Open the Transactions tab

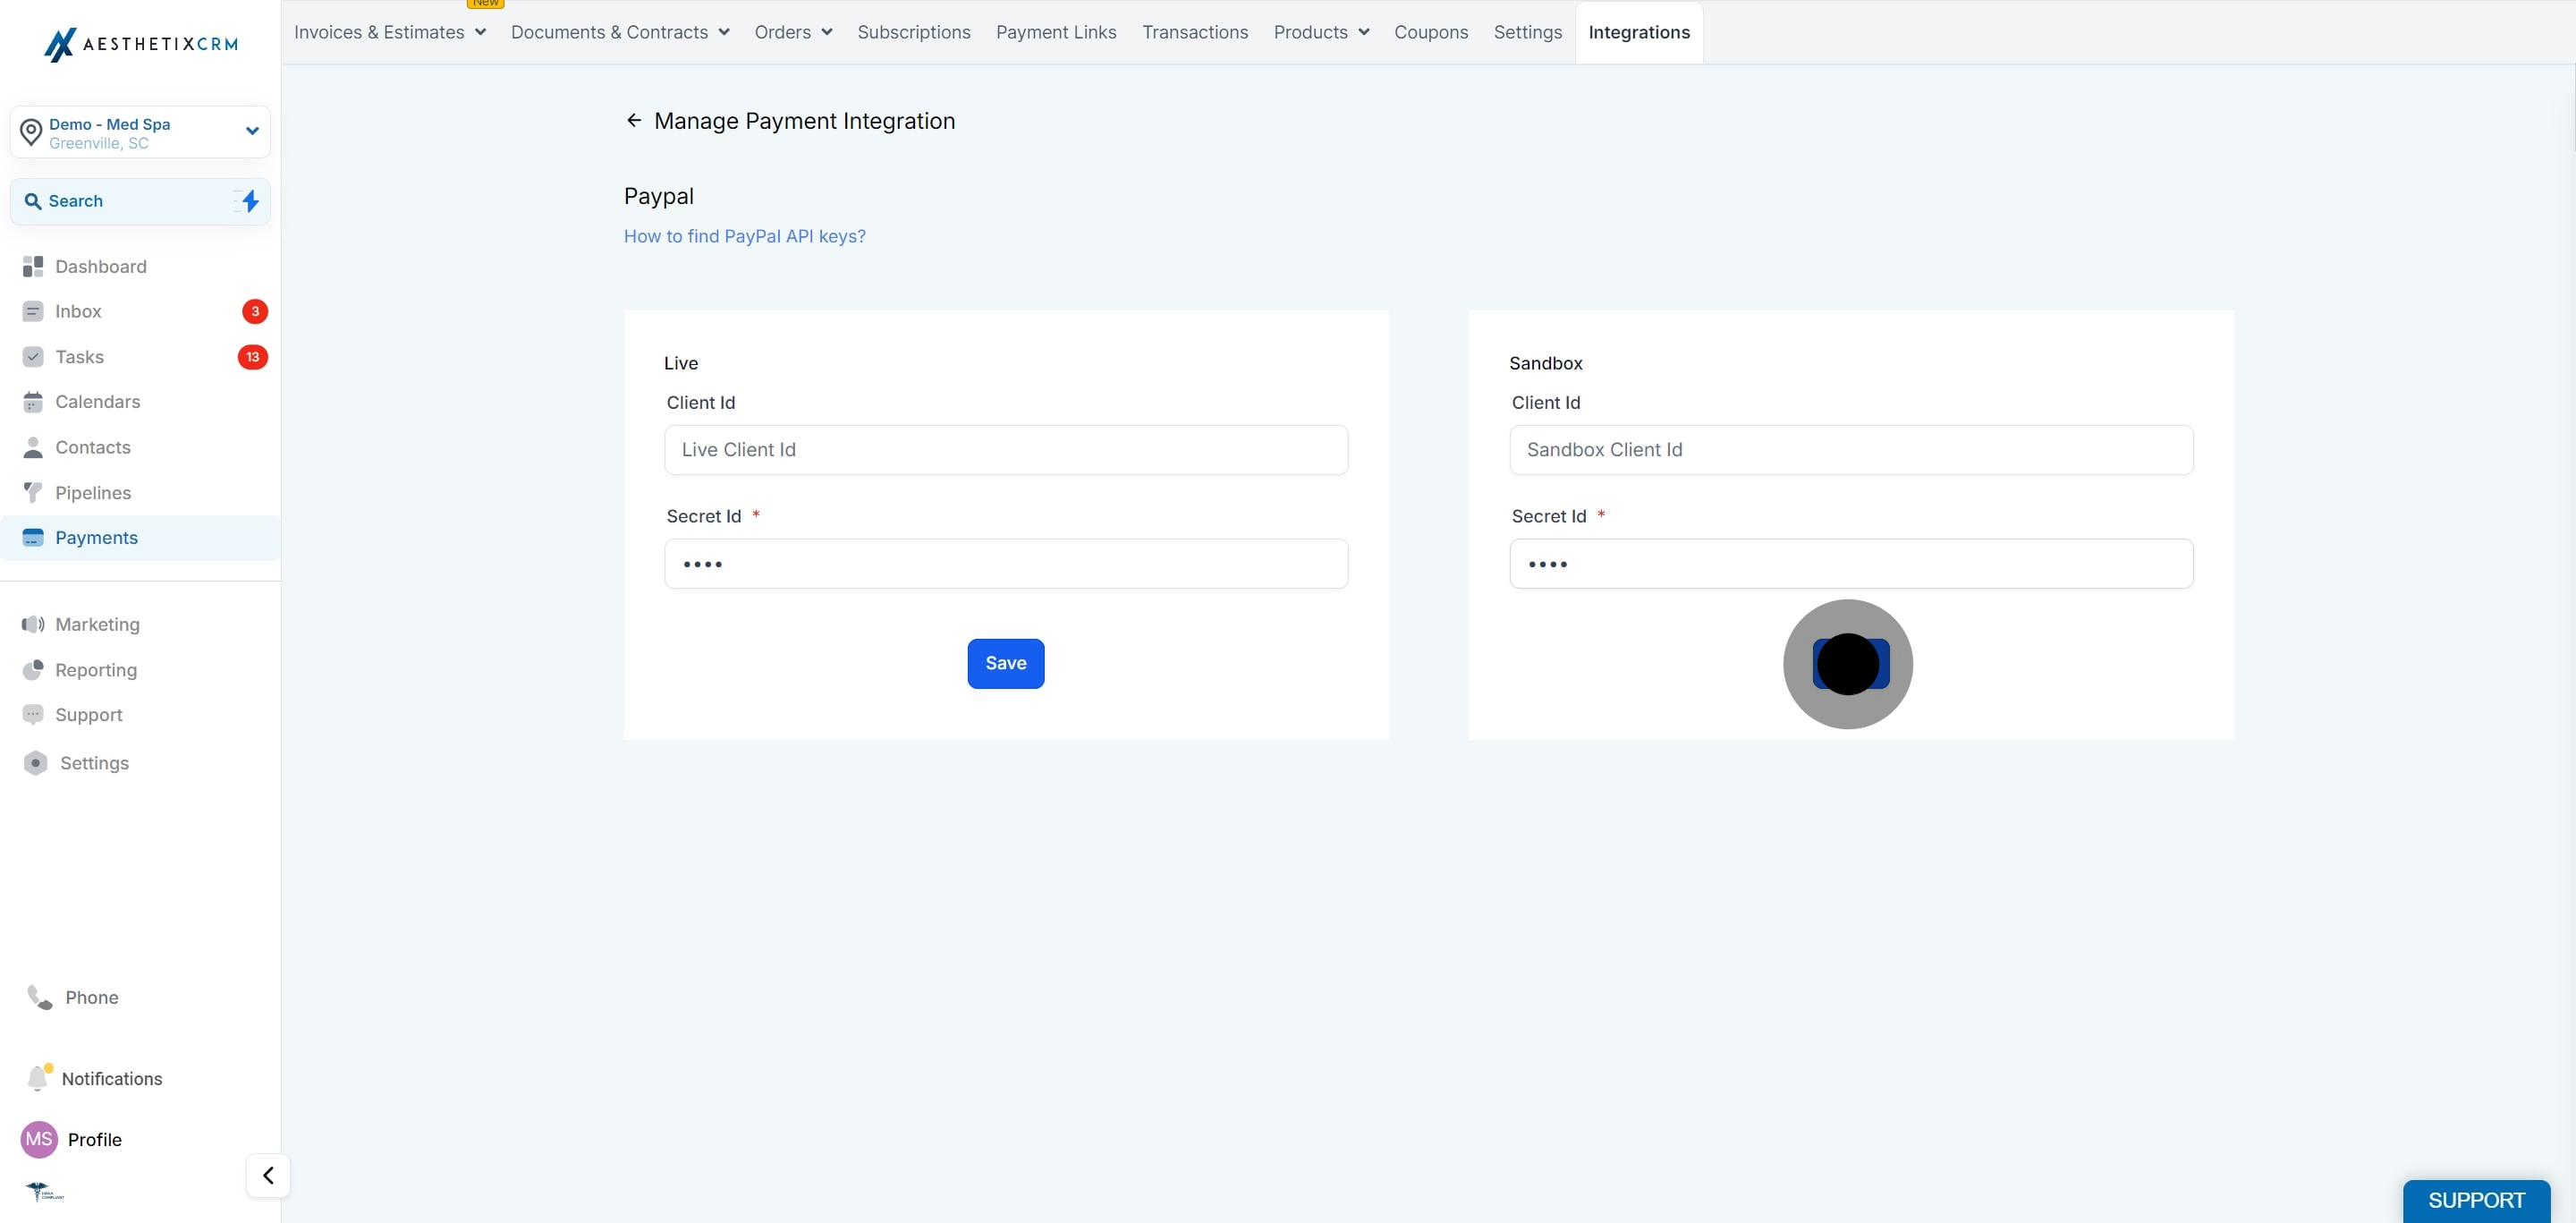coord(1195,32)
